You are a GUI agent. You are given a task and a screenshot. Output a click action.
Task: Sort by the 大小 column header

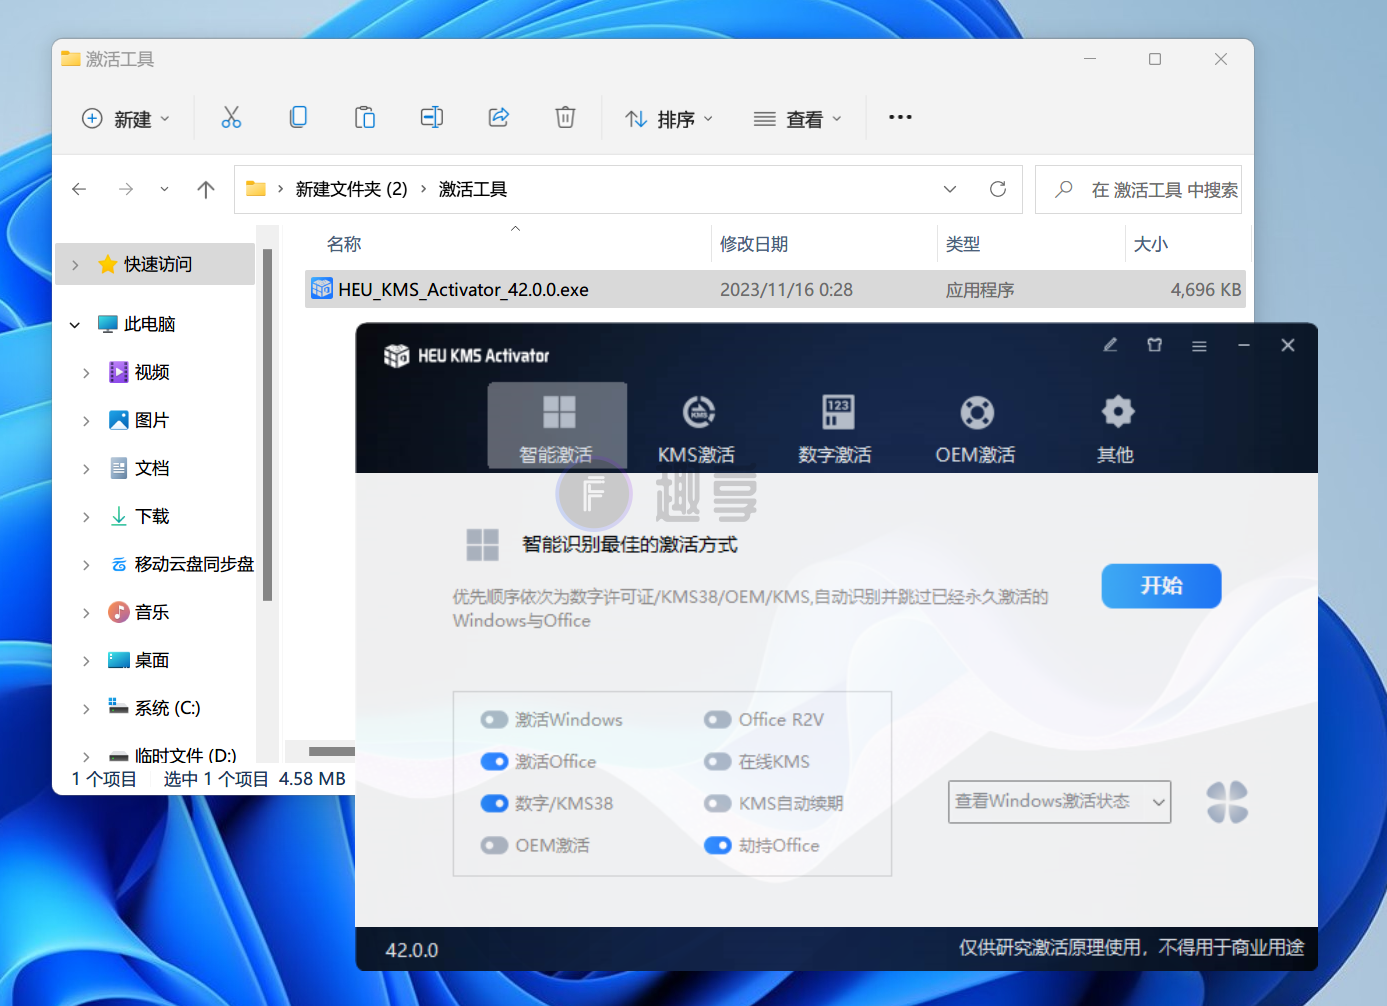[1150, 244]
